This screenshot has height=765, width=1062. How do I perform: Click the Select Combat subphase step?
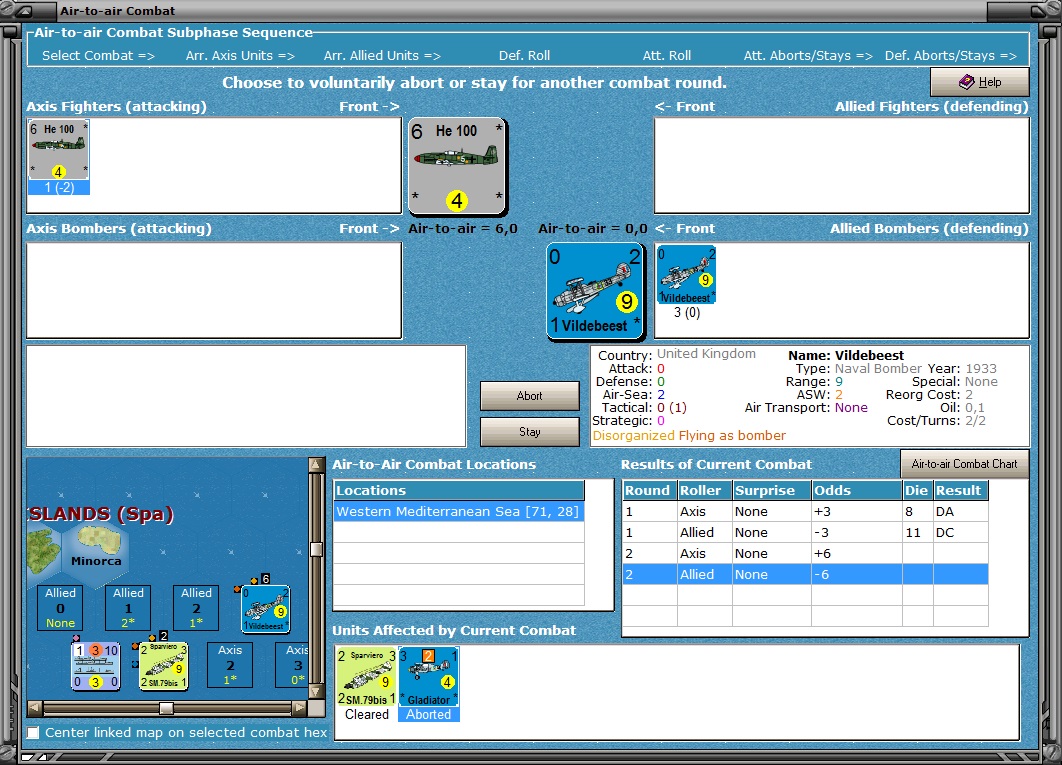[98, 56]
